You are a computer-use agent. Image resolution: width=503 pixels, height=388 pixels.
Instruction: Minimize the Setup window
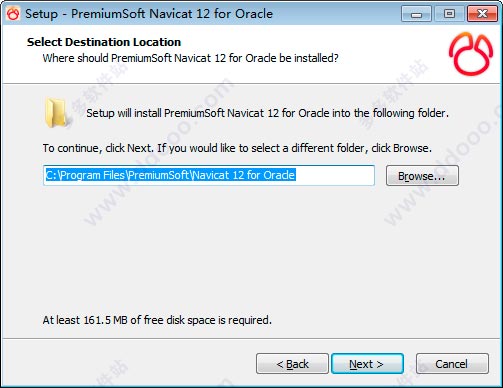point(416,14)
